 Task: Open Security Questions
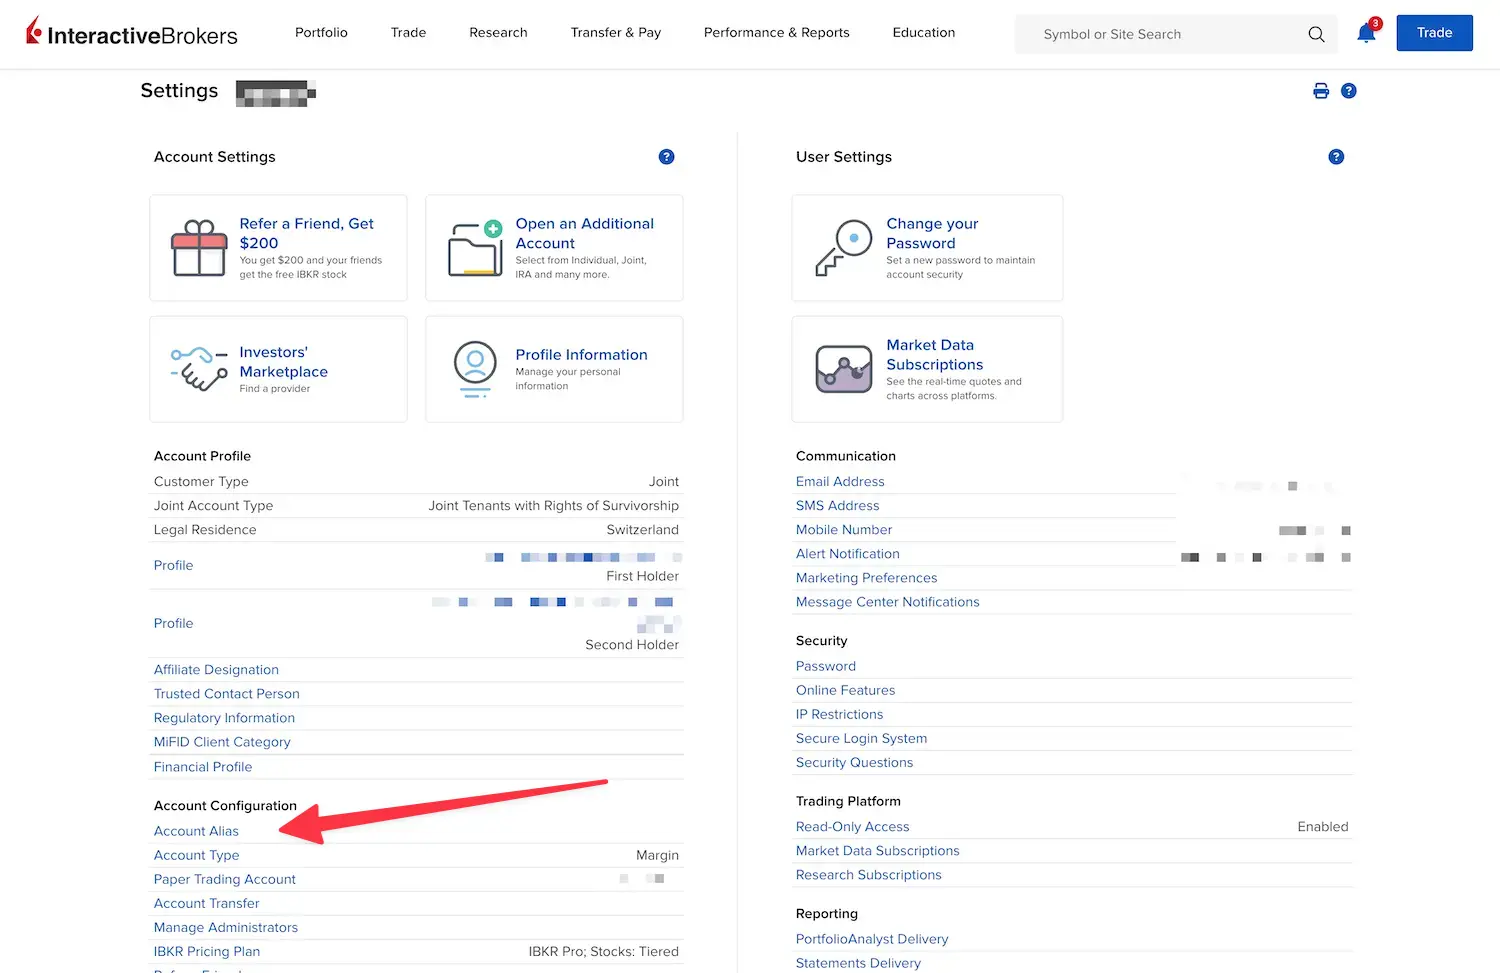pyautogui.click(x=854, y=762)
